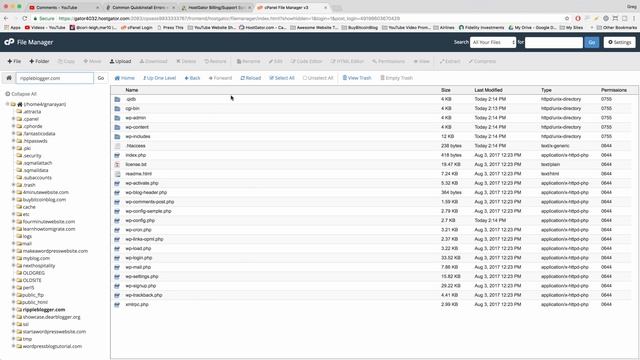Image resolution: width=640 pixels, height=360 pixels.
Task: Click the PHP icon for wp-config.php
Action: point(117,220)
